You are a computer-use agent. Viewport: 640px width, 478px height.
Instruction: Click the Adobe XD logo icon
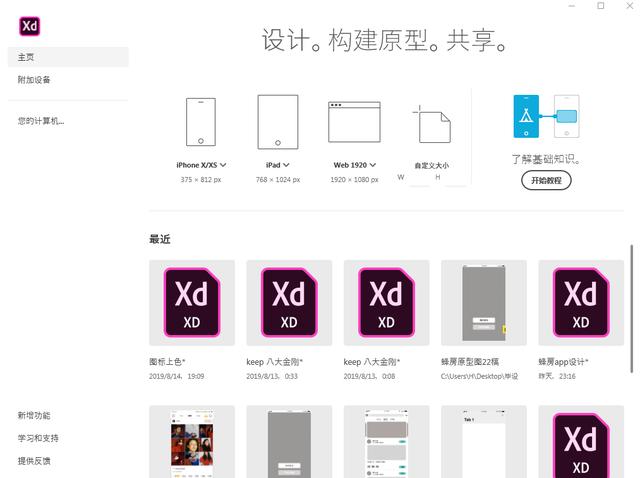[29, 27]
